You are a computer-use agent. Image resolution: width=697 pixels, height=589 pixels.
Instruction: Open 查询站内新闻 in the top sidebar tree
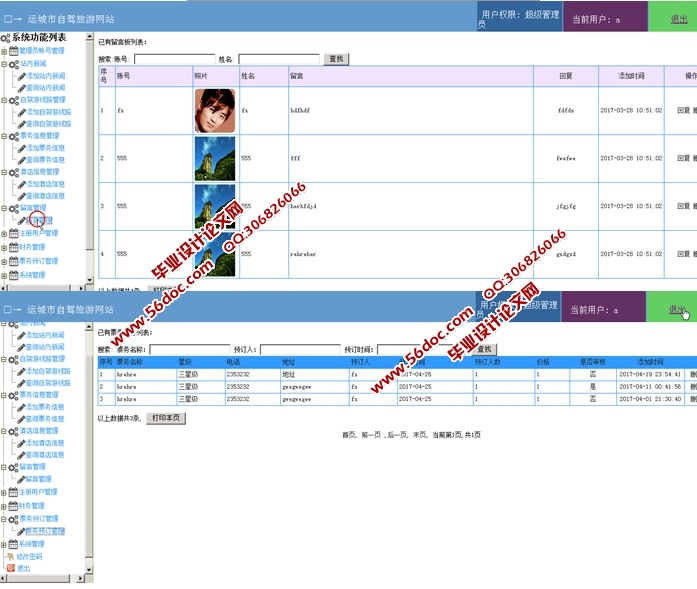point(46,88)
